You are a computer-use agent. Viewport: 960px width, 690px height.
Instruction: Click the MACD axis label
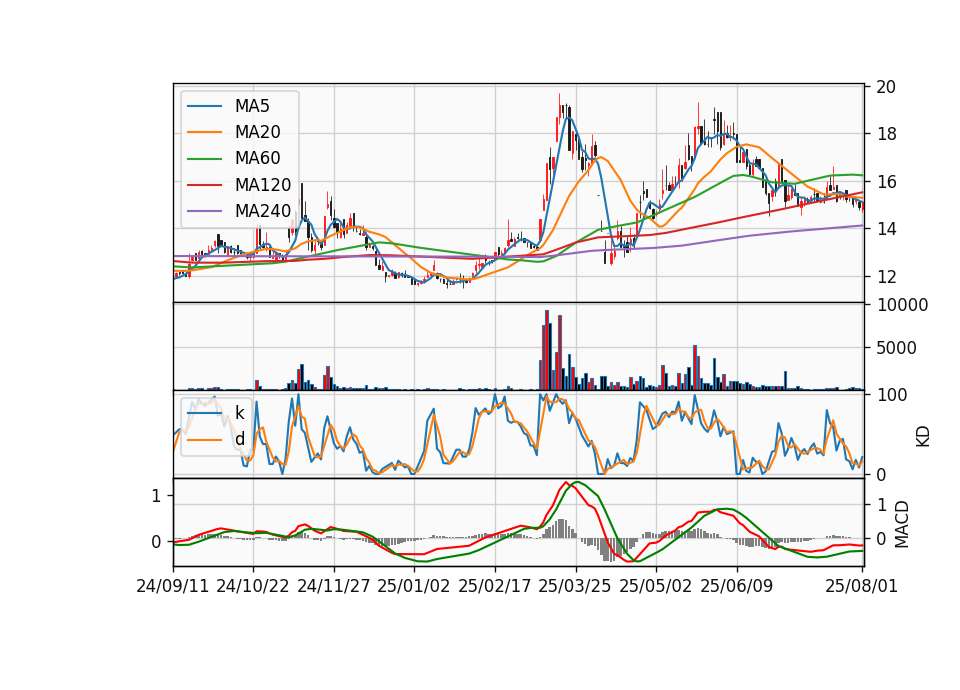(901, 525)
